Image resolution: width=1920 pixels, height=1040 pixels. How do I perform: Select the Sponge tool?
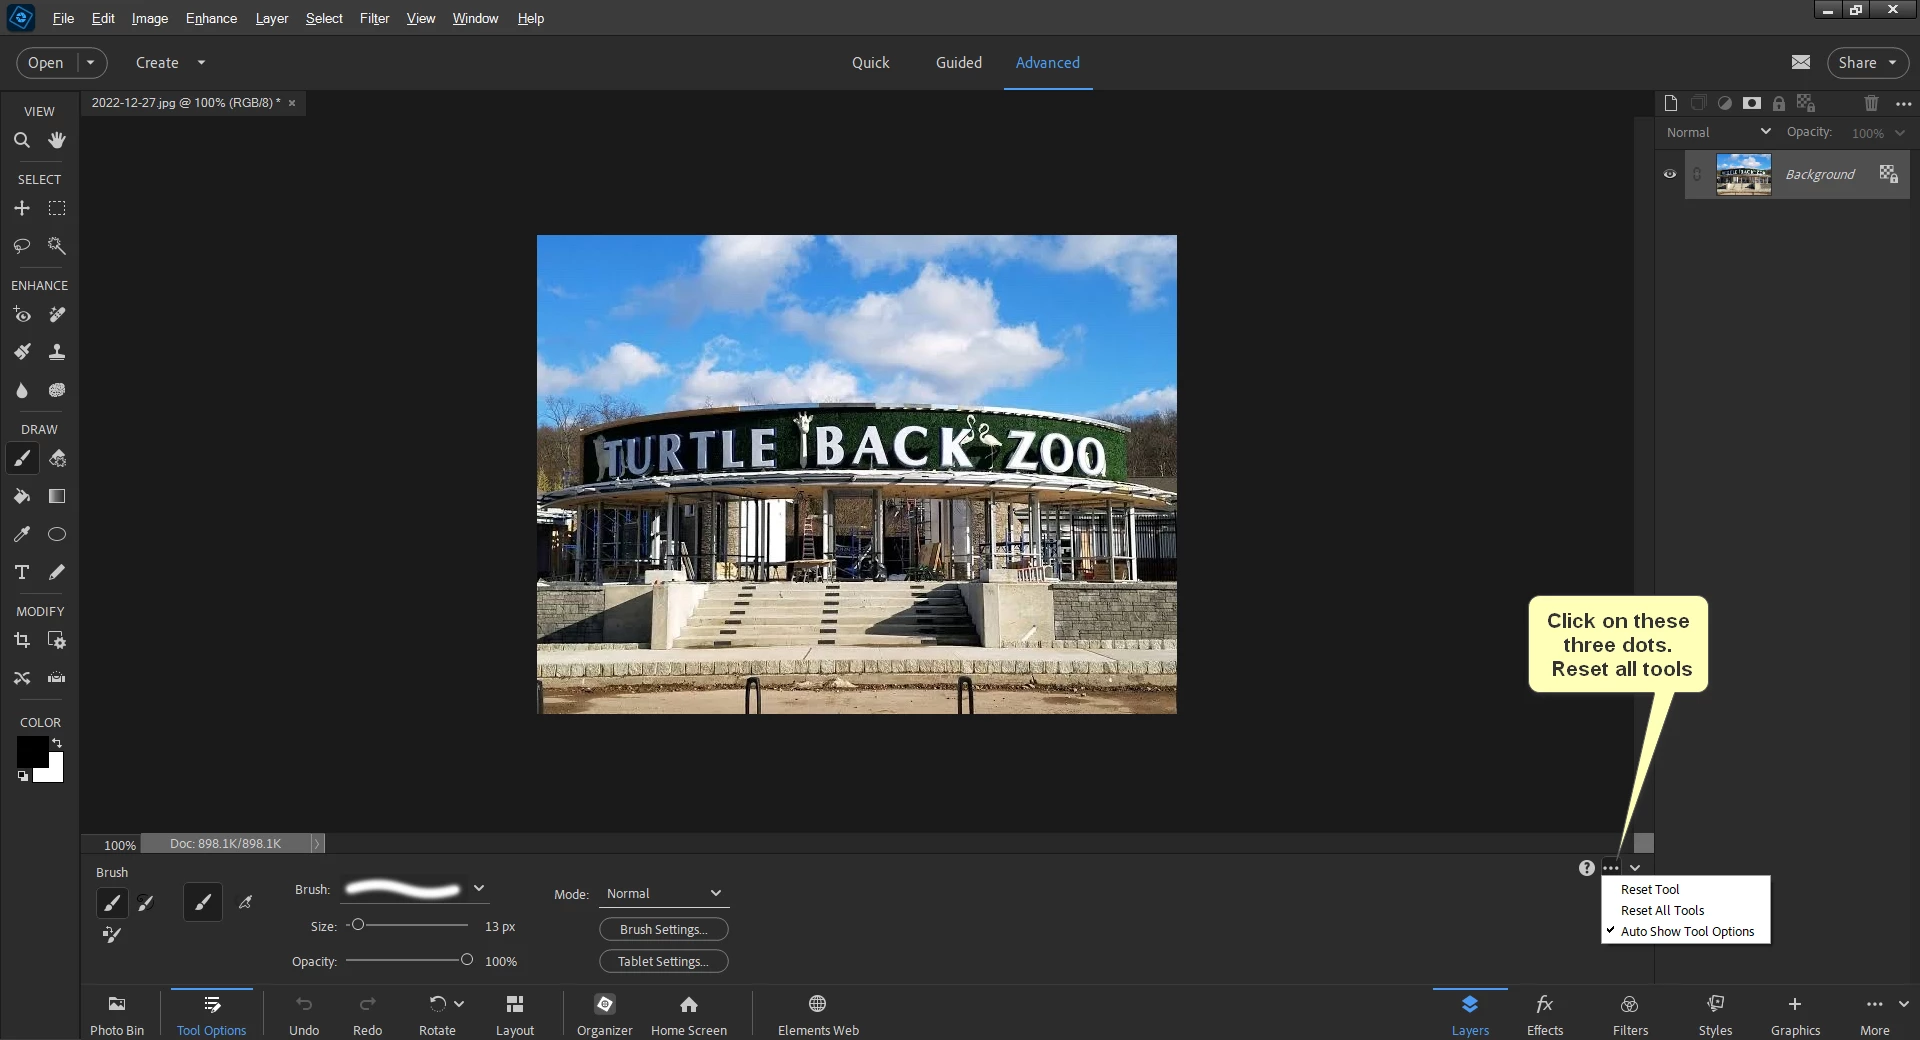[x=57, y=390]
